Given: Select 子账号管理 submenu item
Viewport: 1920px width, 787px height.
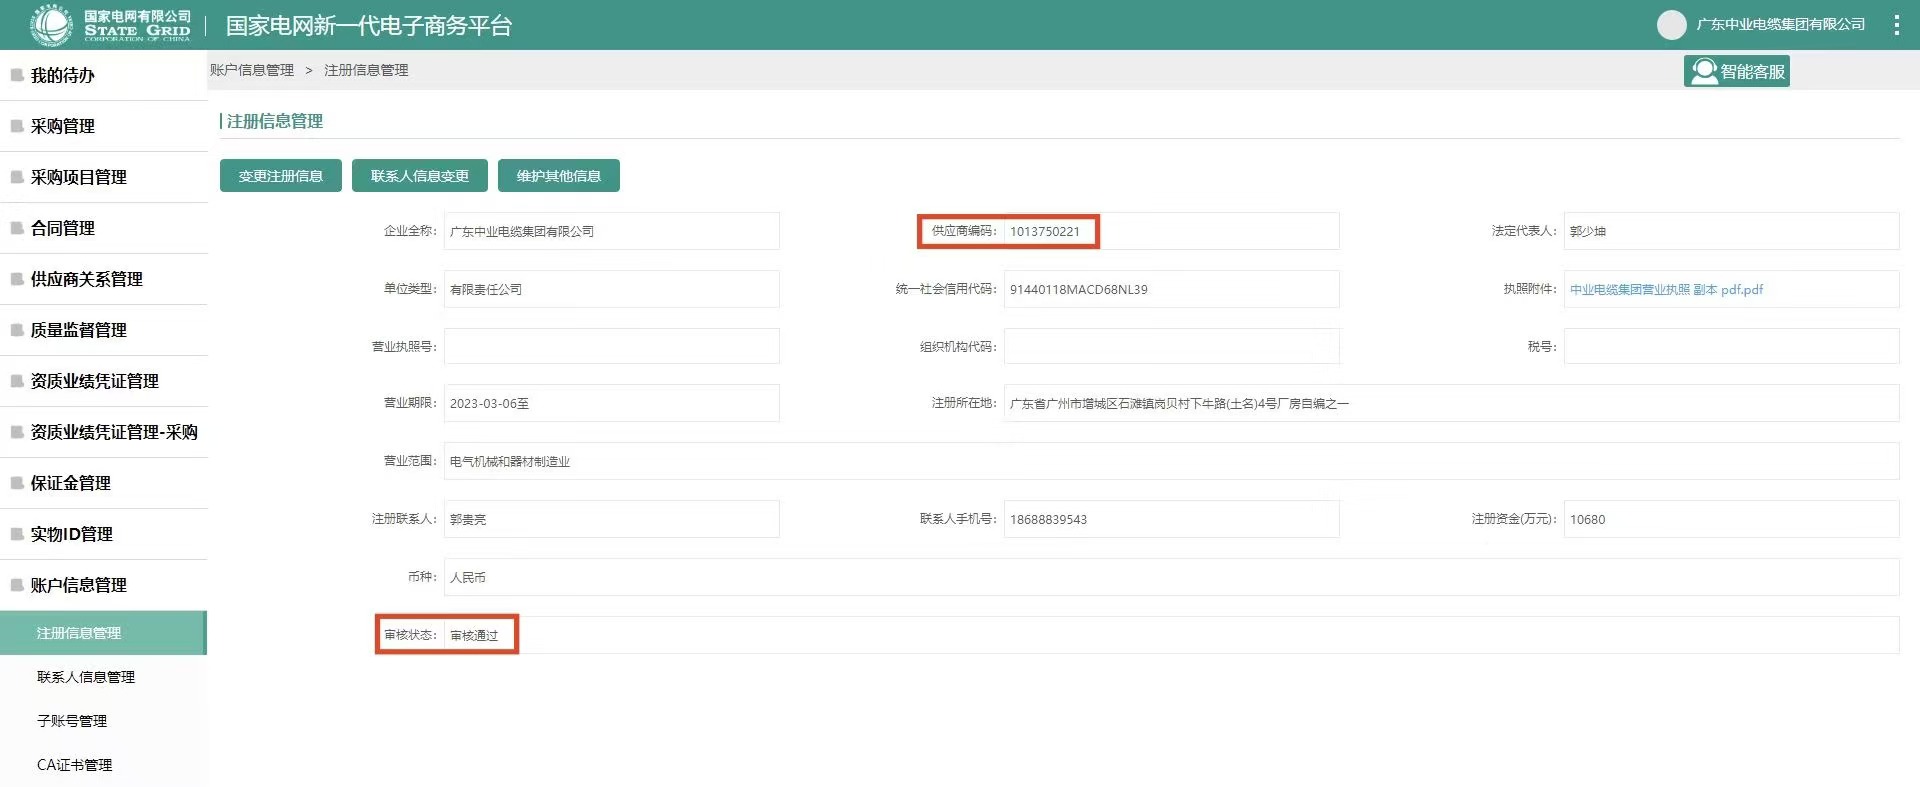Looking at the screenshot, I should [x=103, y=721].
